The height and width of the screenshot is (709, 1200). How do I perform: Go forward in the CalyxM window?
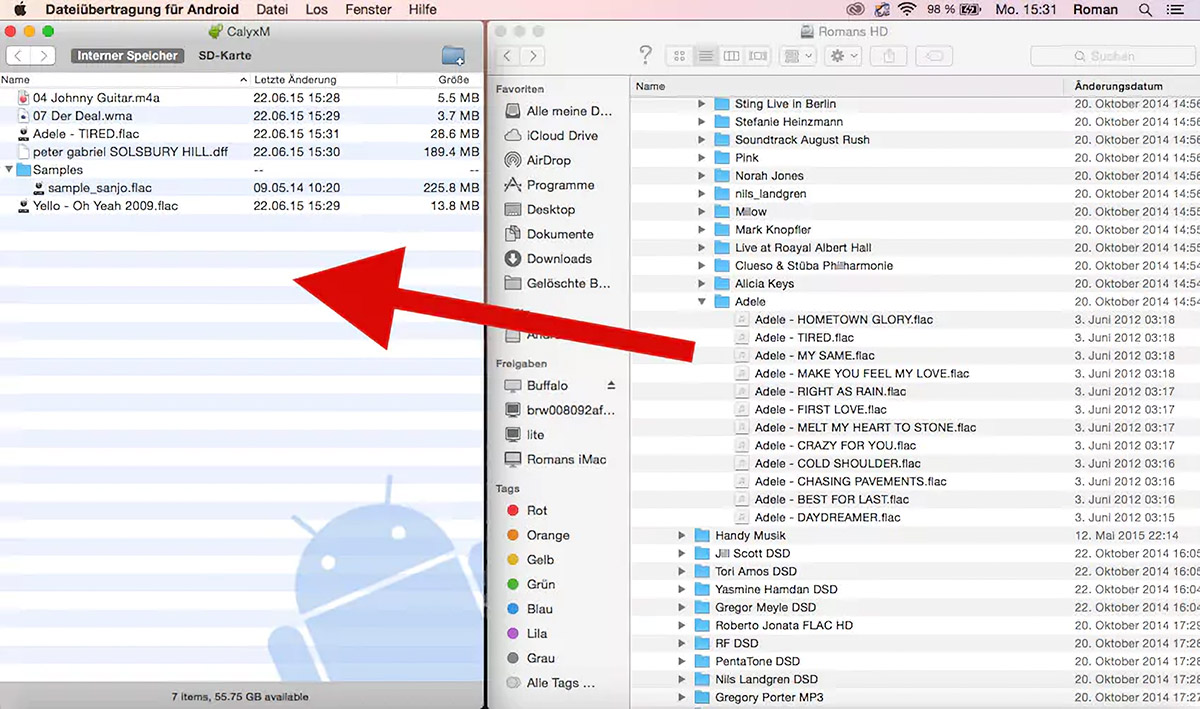[43, 56]
